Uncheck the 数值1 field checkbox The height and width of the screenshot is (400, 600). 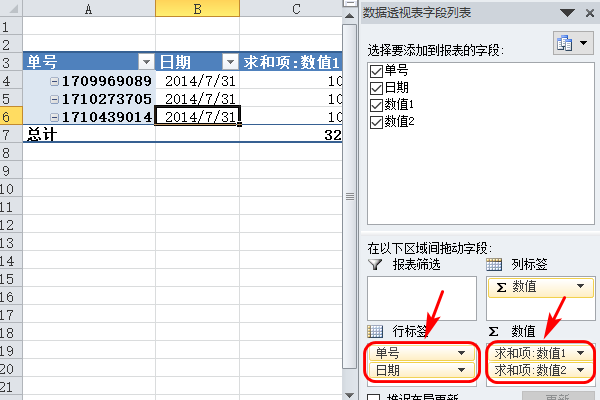(x=376, y=105)
